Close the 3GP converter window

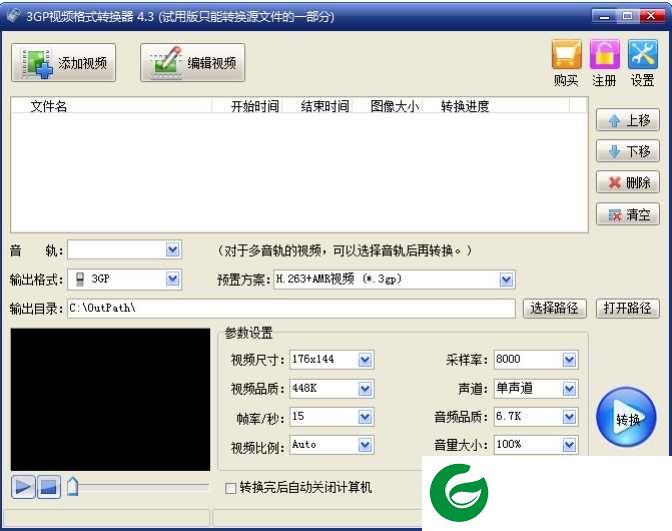point(651,16)
